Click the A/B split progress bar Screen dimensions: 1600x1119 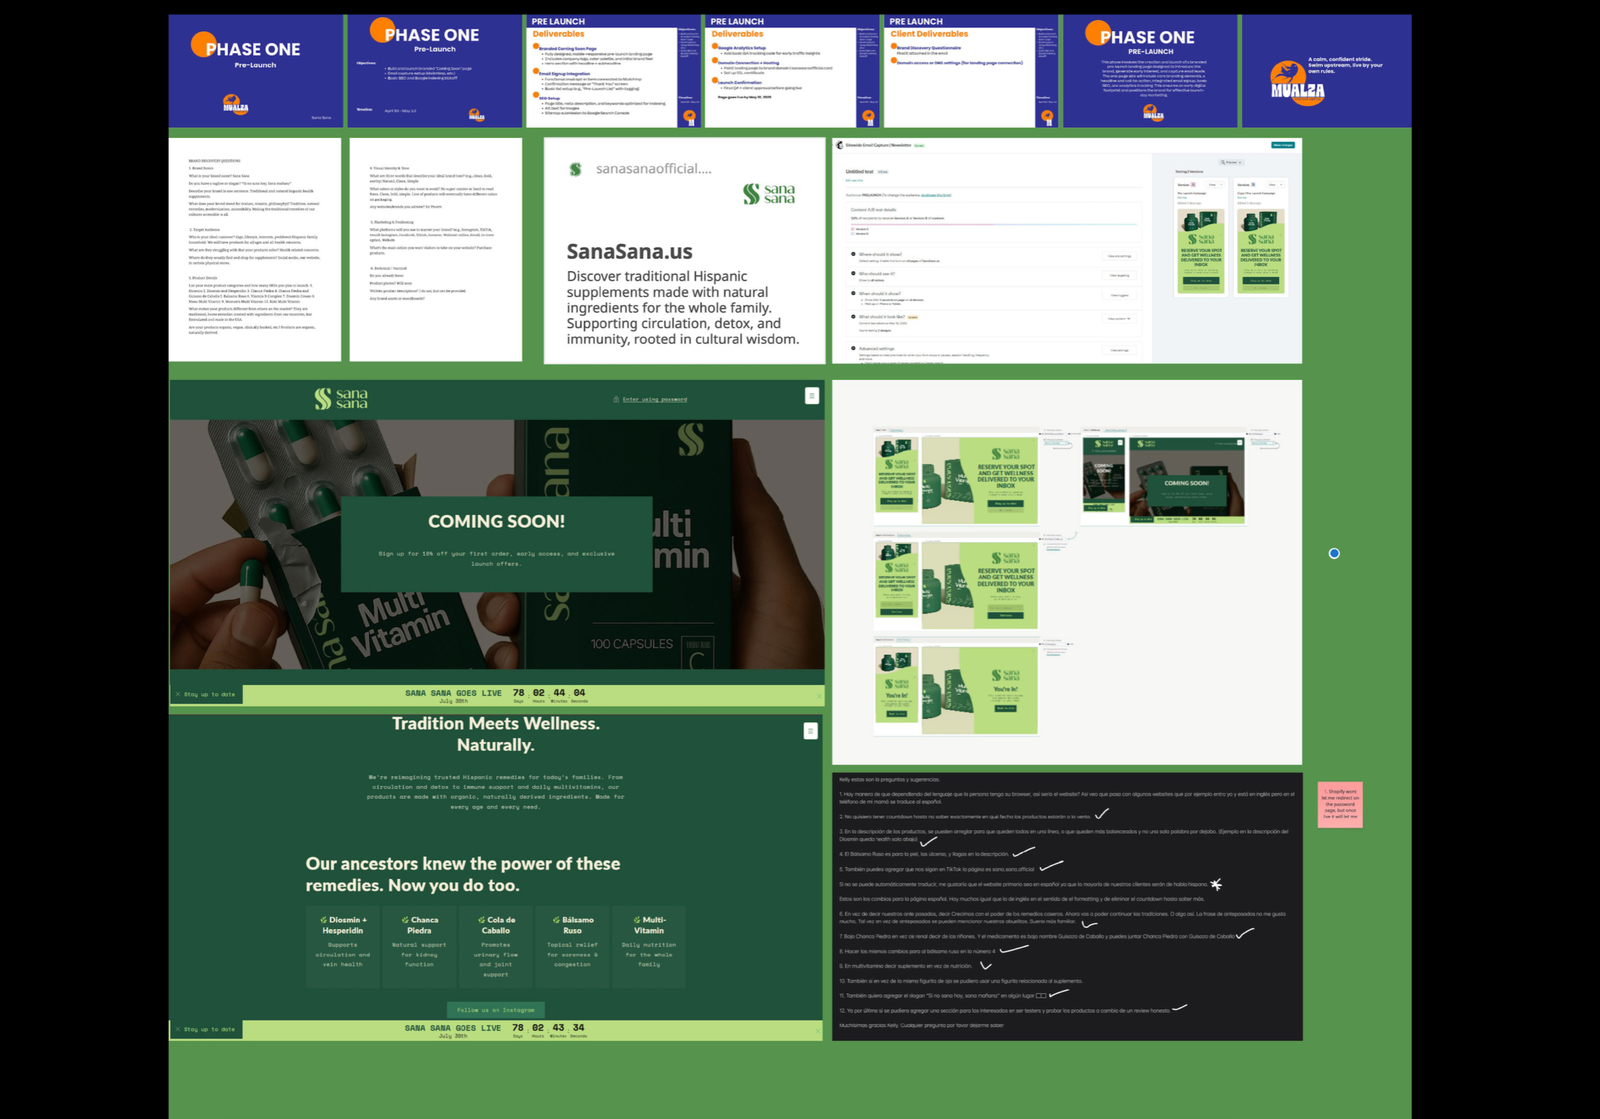(x=994, y=224)
